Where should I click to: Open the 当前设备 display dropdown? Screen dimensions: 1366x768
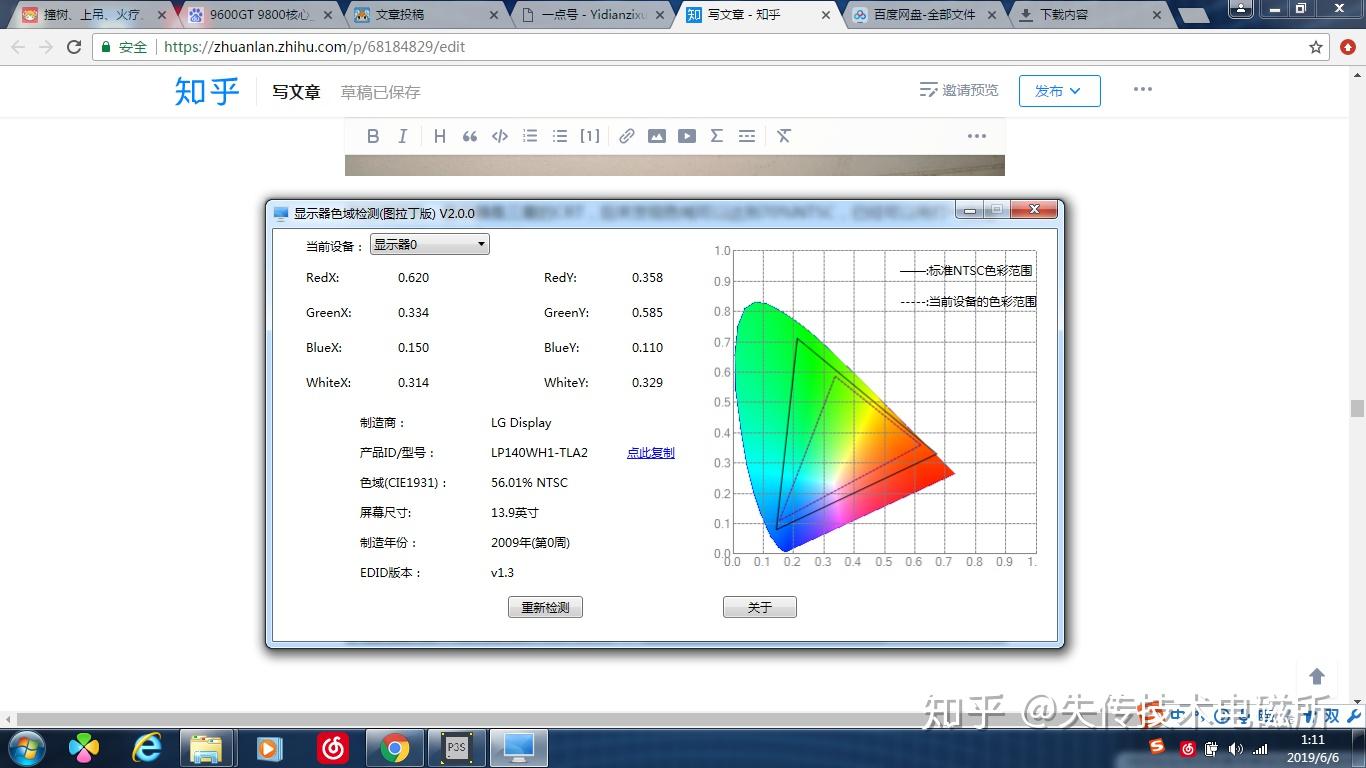[430, 244]
